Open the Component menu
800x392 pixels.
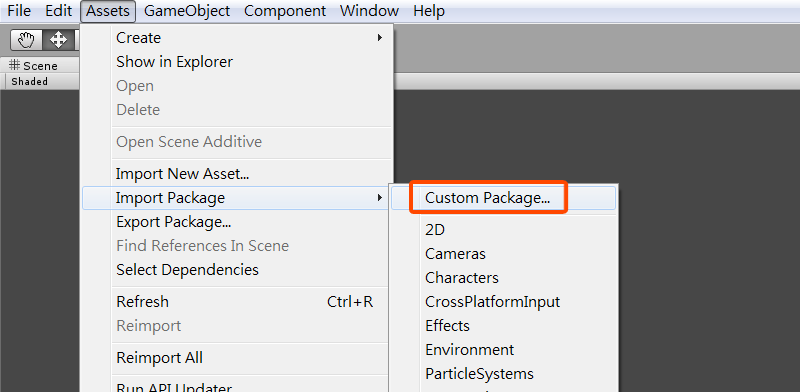pos(285,11)
